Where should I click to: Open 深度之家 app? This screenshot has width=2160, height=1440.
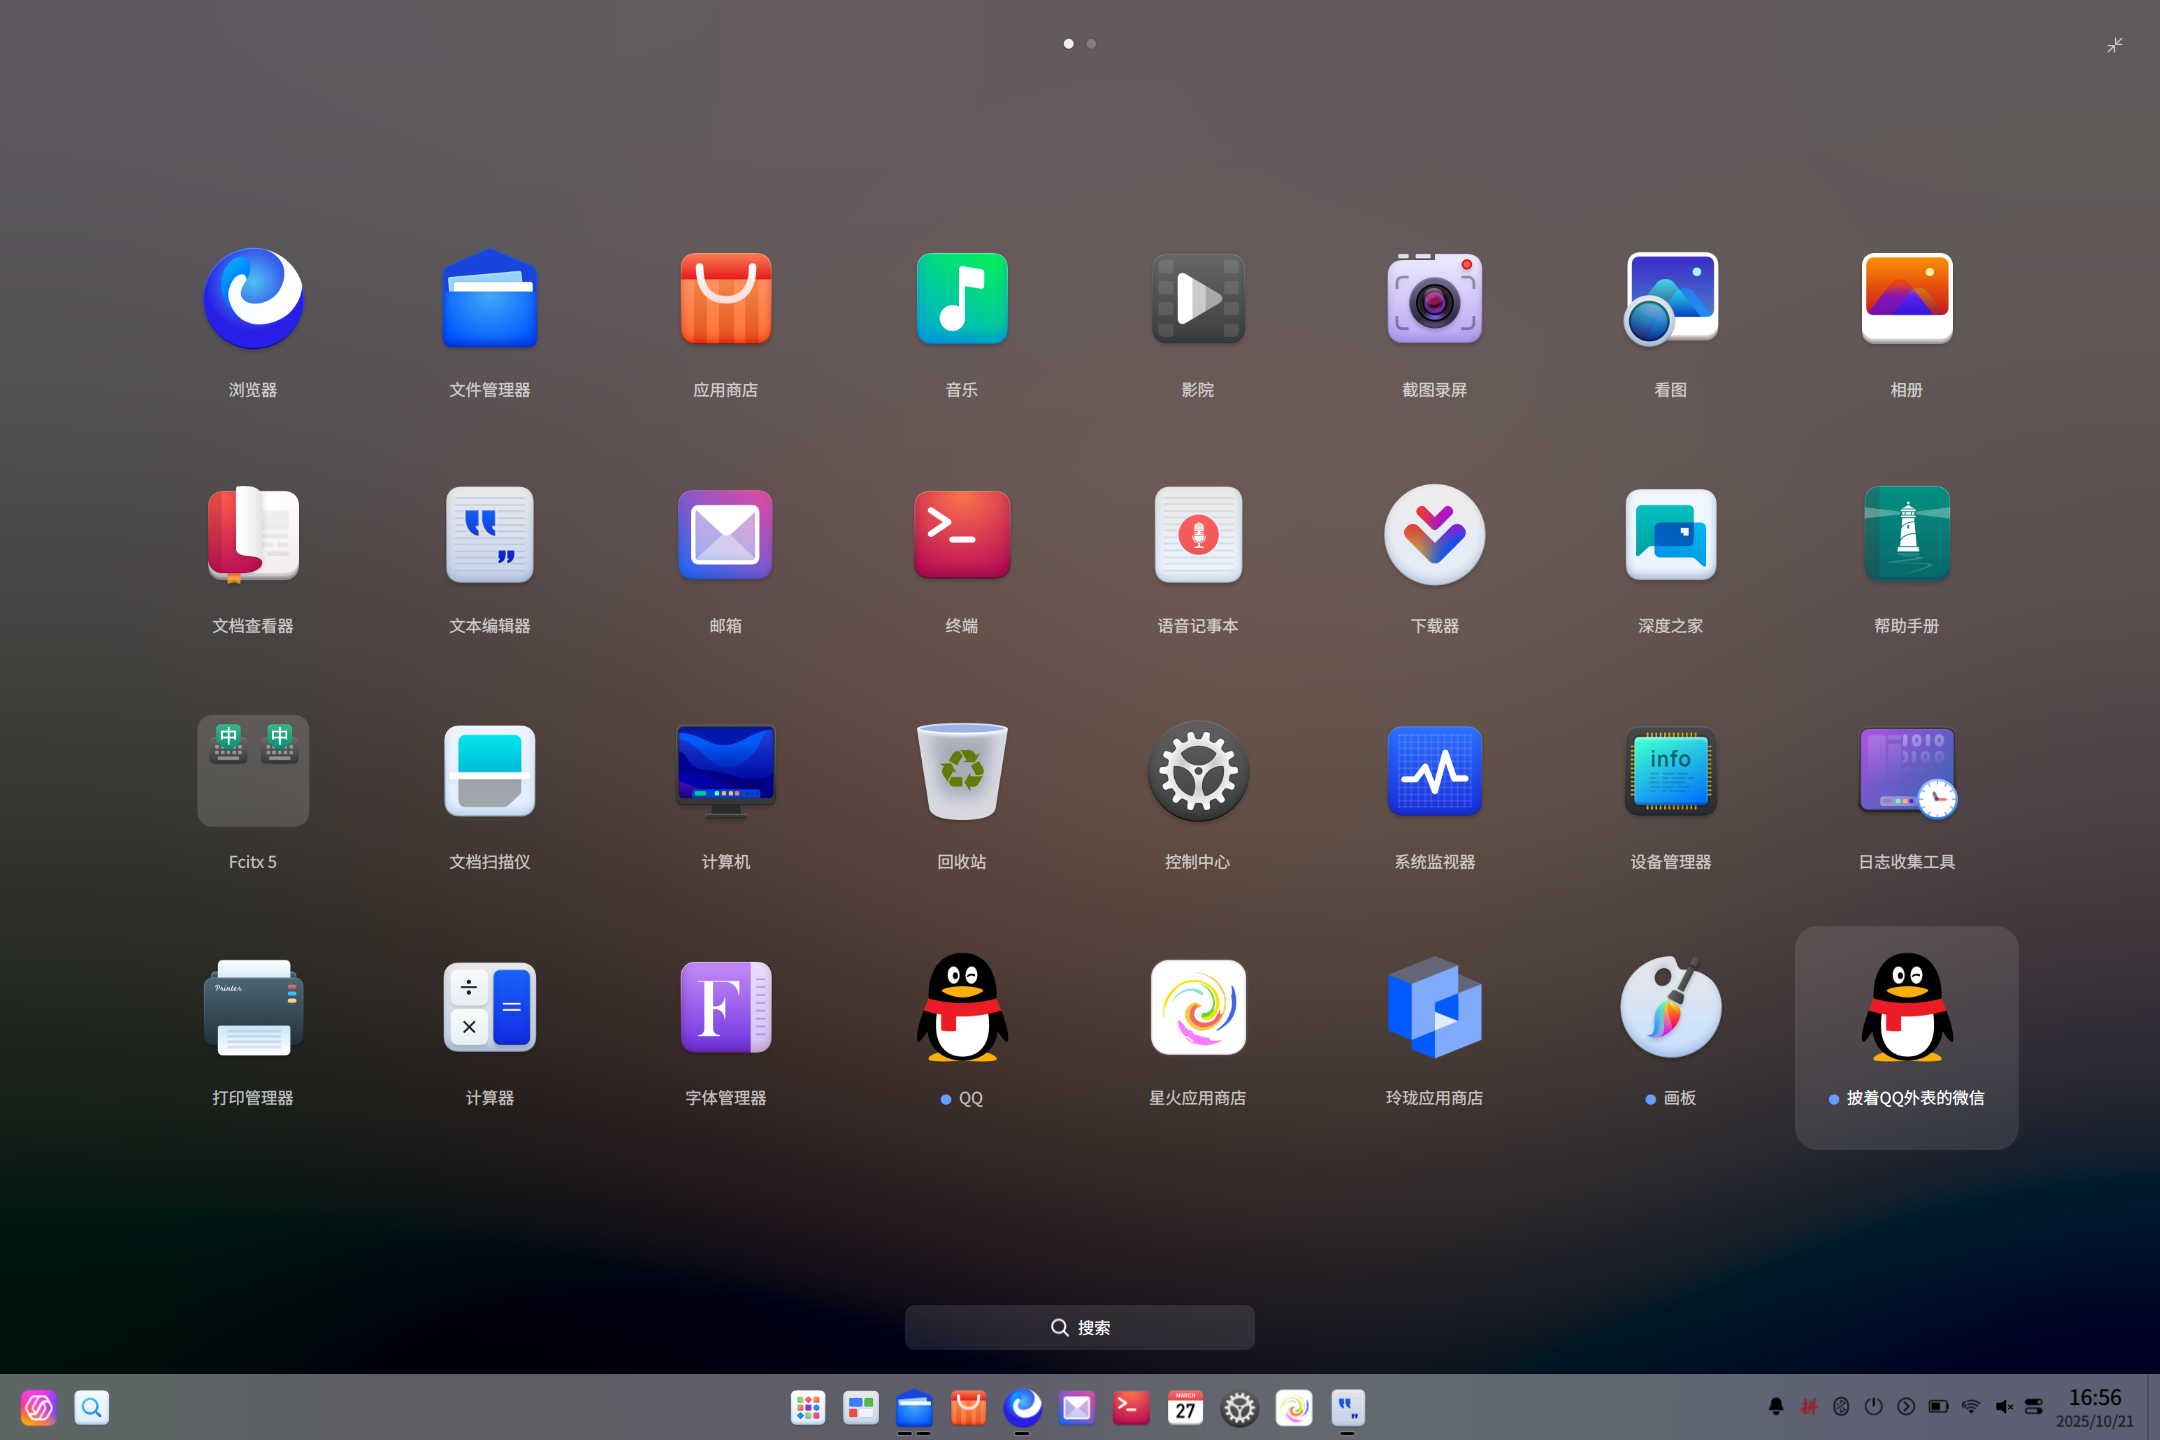coord(1670,535)
